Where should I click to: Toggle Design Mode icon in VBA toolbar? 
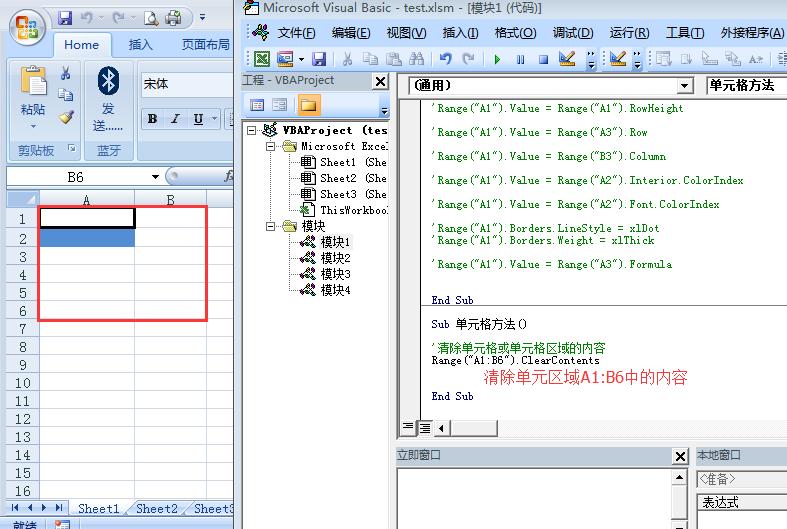567,59
